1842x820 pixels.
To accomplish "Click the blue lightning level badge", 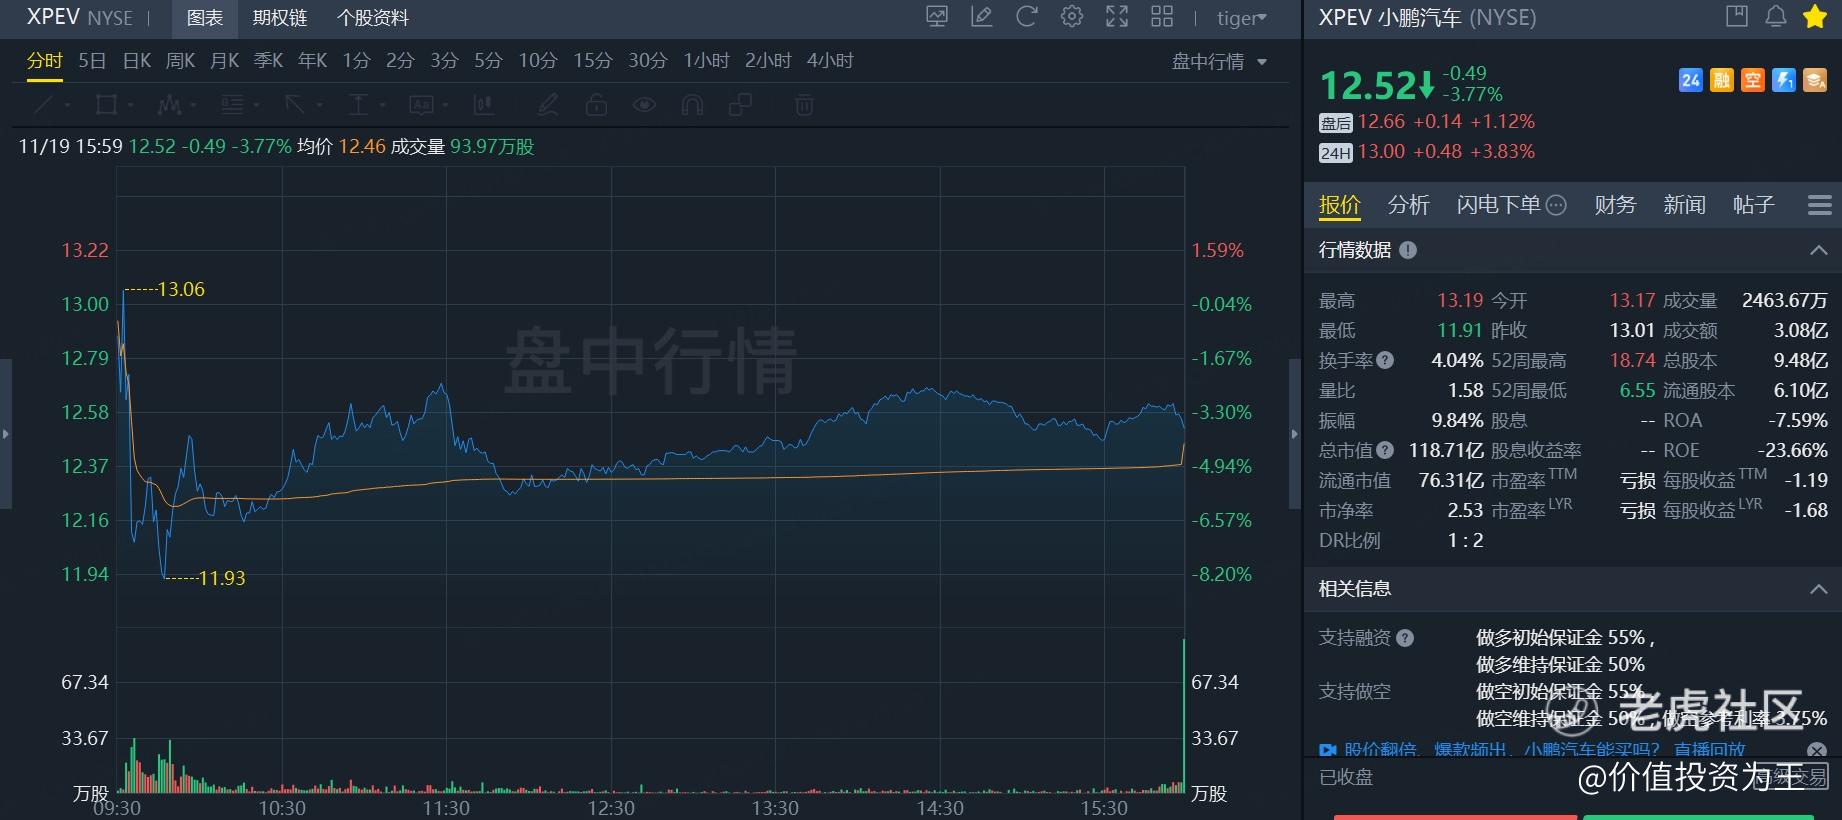I will tap(1784, 80).
